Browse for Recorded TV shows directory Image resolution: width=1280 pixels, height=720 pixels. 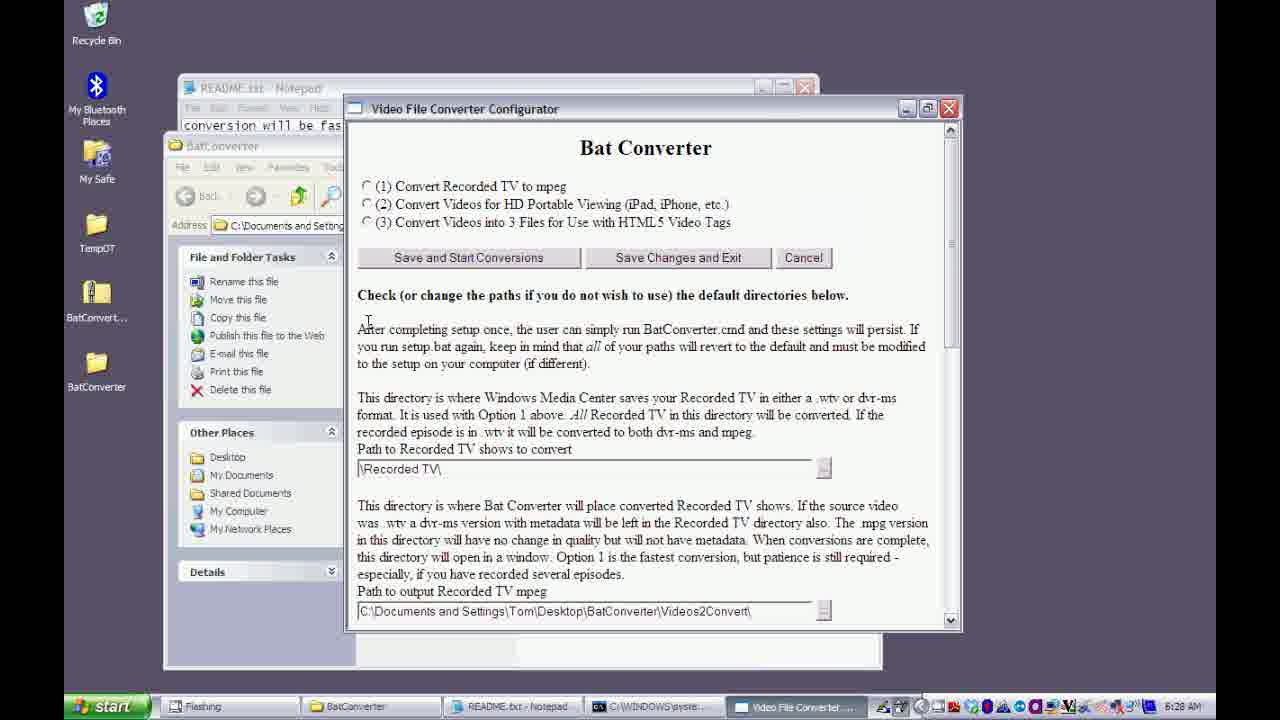click(x=824, y=468)
